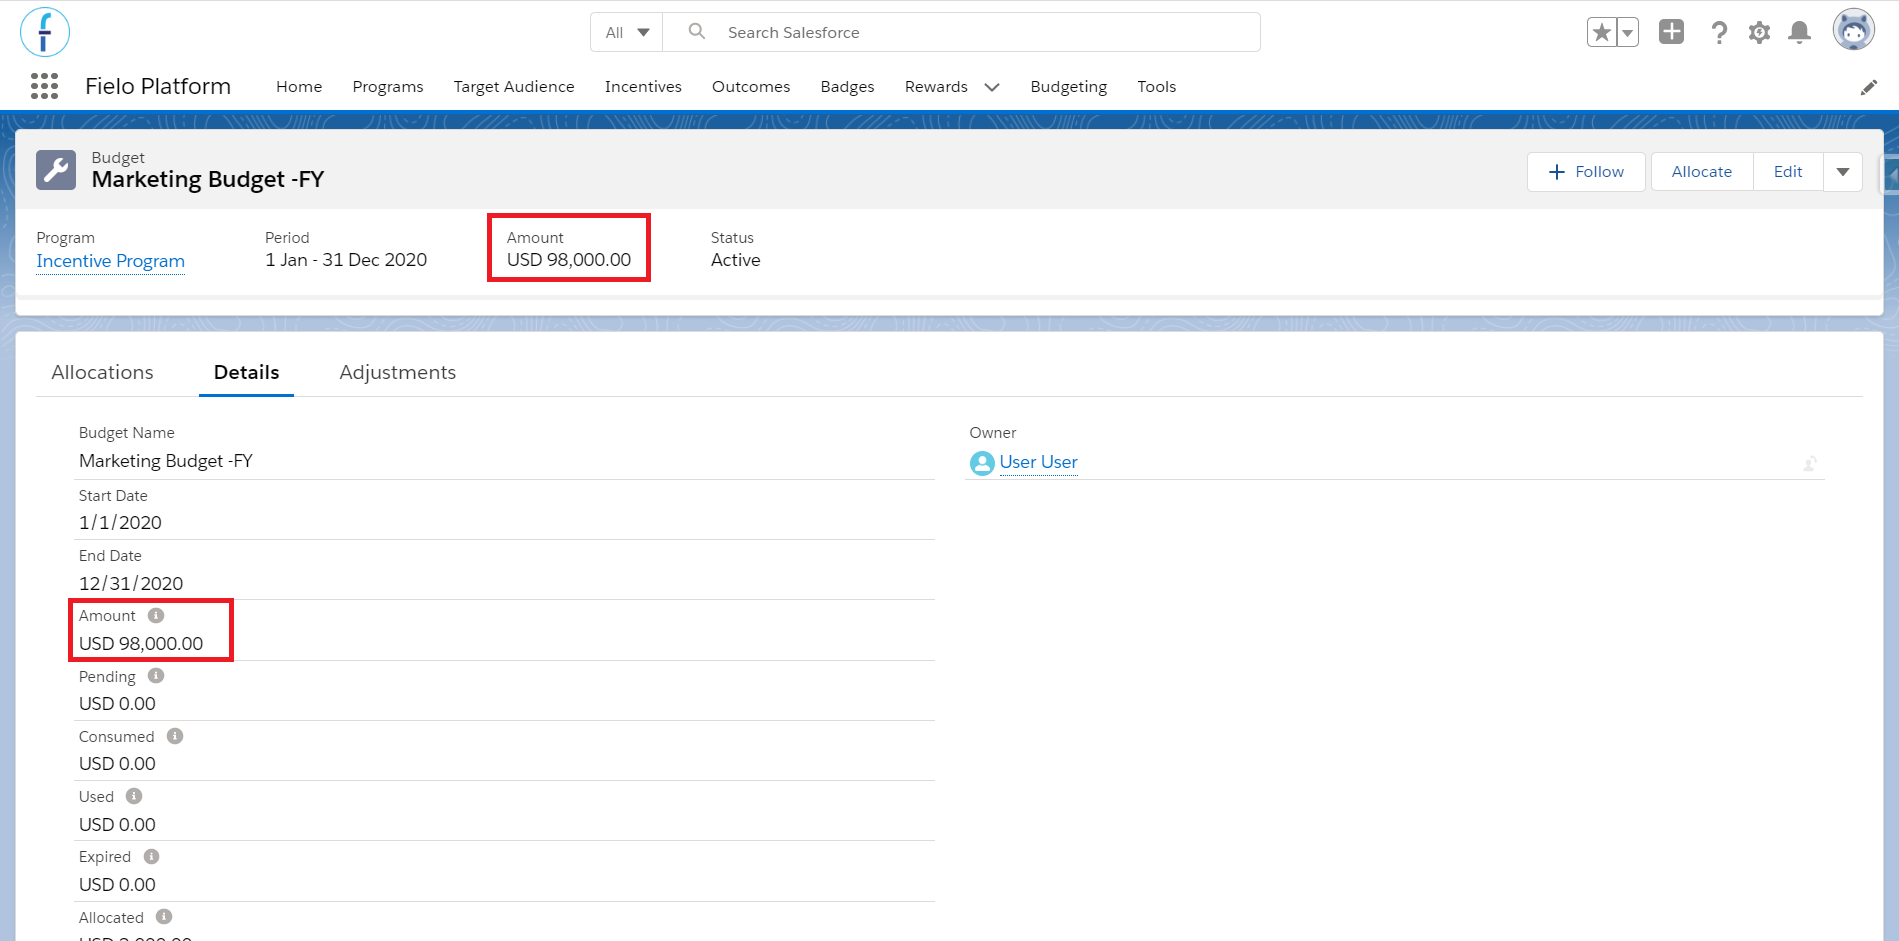
Task: Show info tooltip for Used field
Action: (x=134, y=796)
